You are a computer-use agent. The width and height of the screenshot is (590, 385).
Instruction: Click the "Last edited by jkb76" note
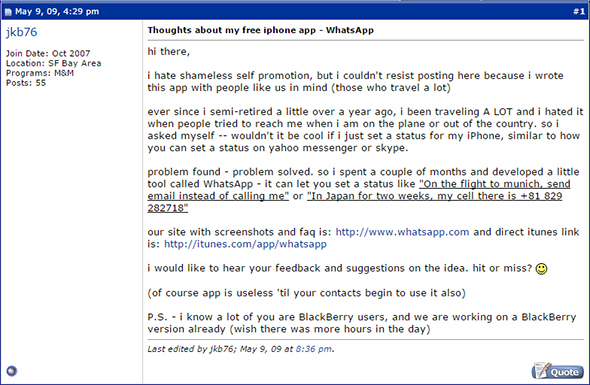[x=192, y=349]
